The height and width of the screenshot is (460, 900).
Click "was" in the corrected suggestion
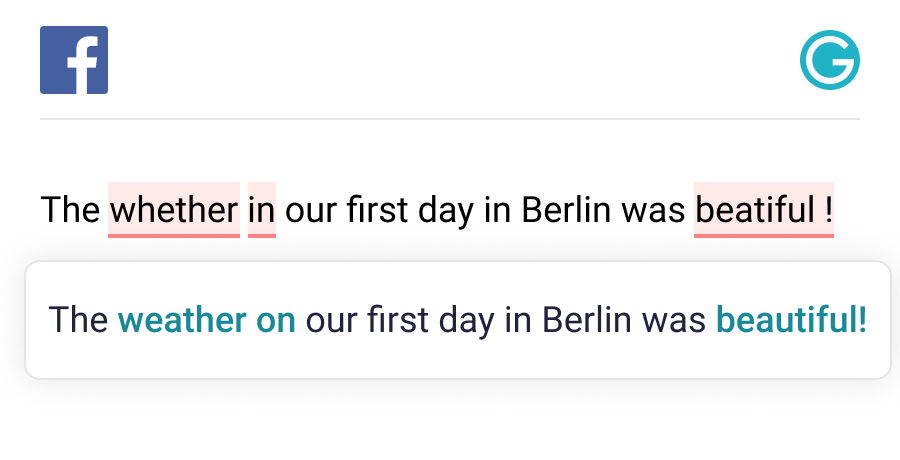pyautogui.click(x=674, y=320)
